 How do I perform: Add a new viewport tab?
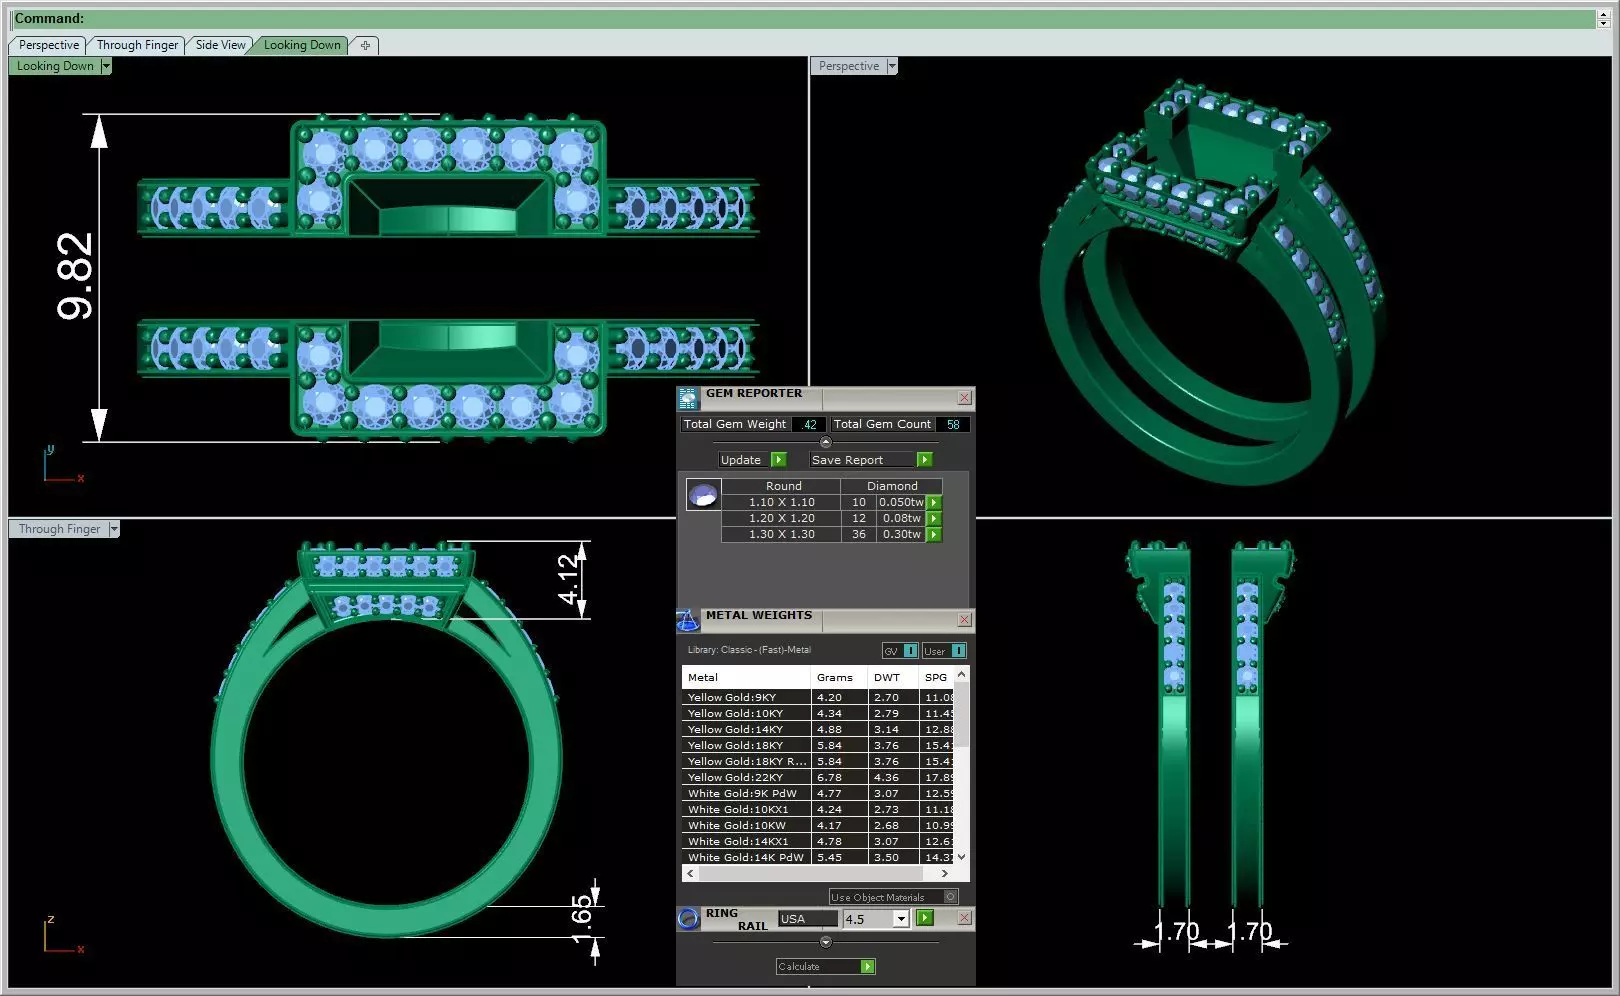365,45
